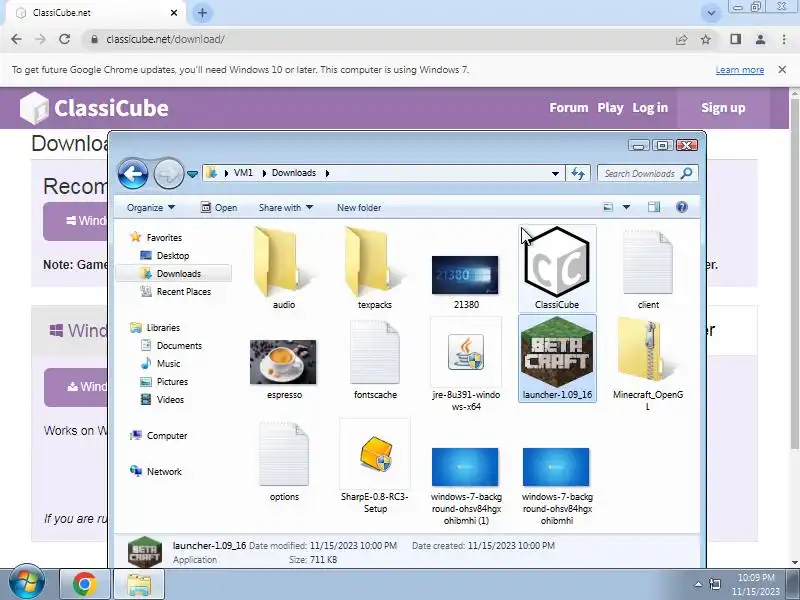Screen dimensions: 800x600
Task: Select Libraries in navigation pane
Action: click(155, 328)
